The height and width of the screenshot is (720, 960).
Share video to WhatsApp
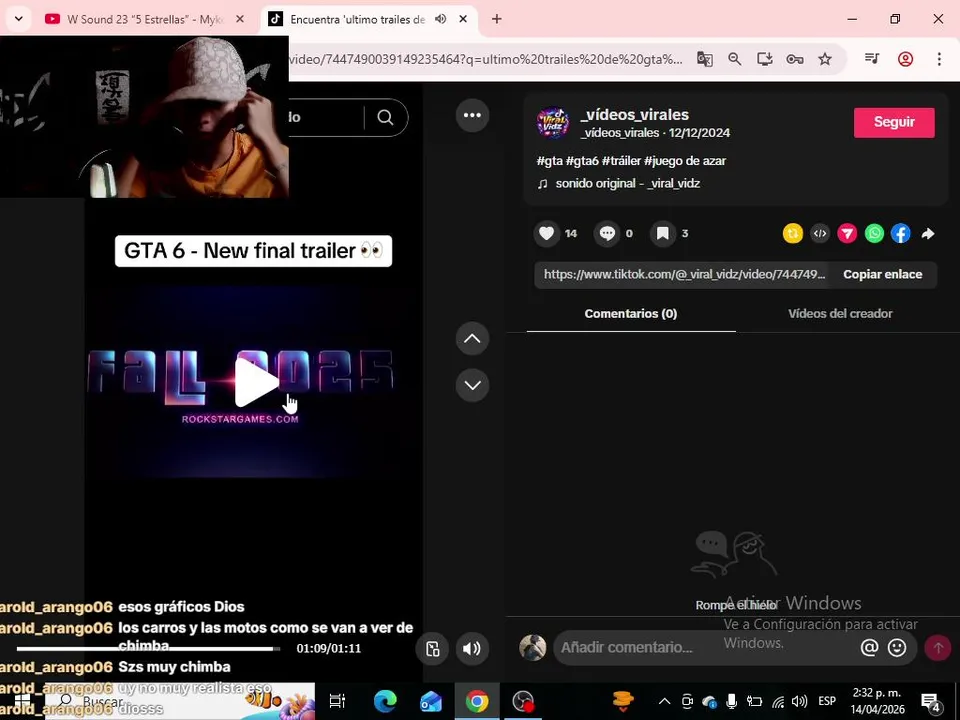point(874,233)
